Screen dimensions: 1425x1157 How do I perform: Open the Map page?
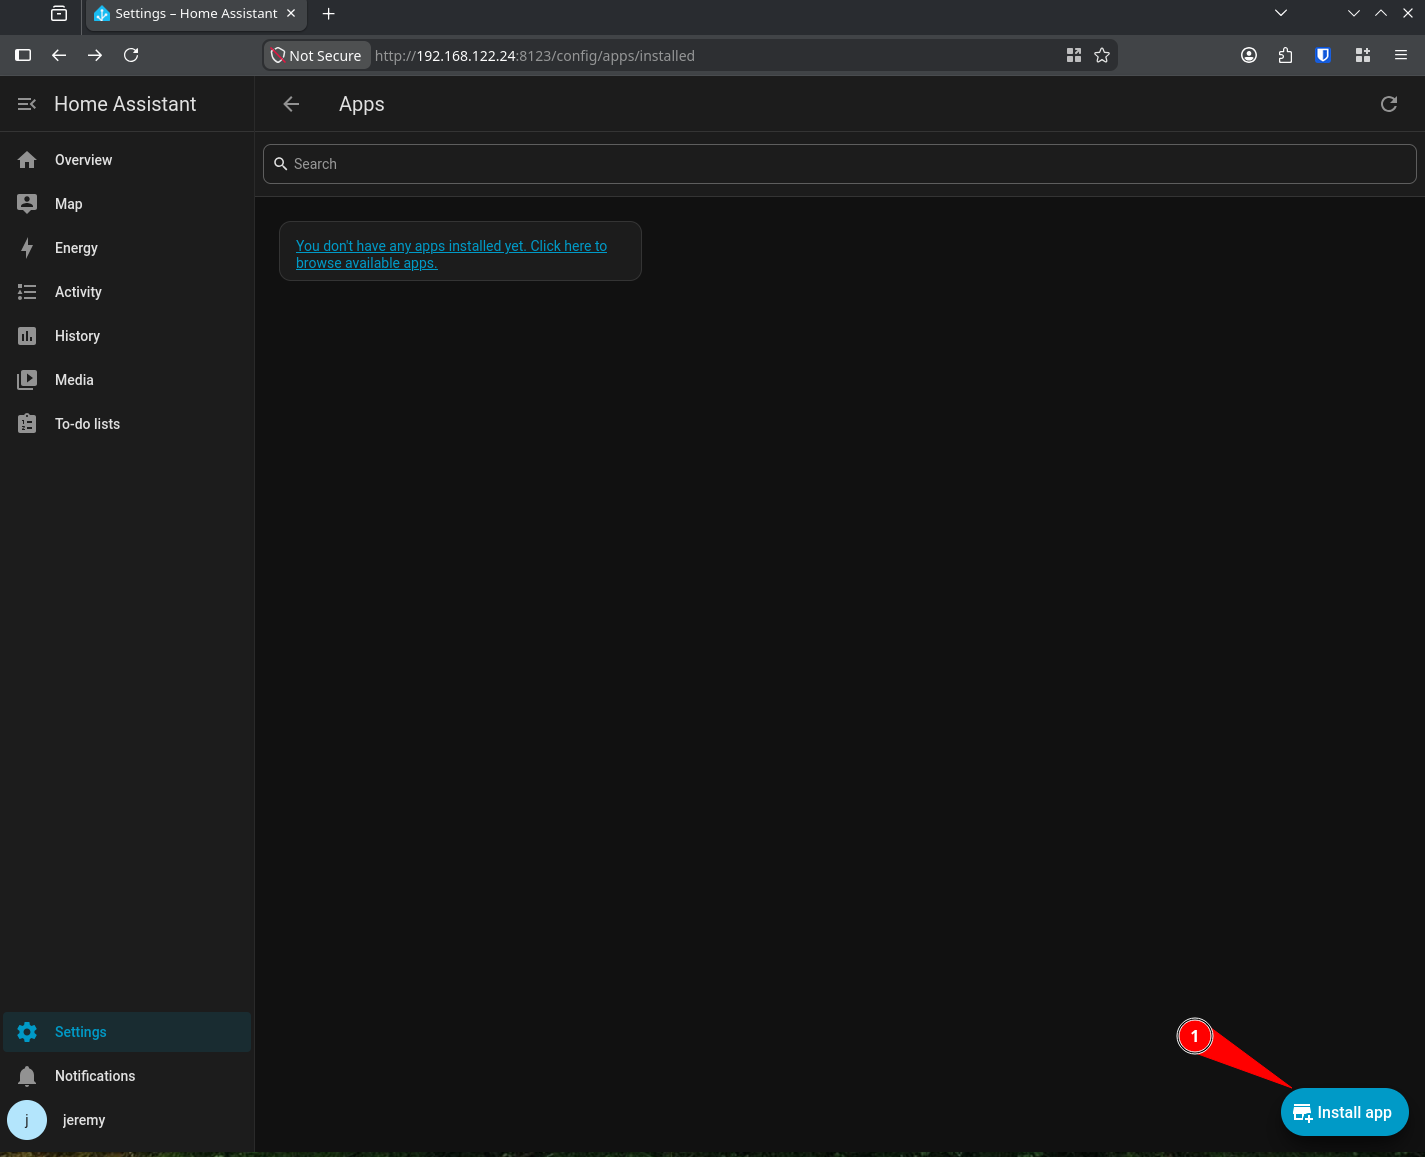127,204
